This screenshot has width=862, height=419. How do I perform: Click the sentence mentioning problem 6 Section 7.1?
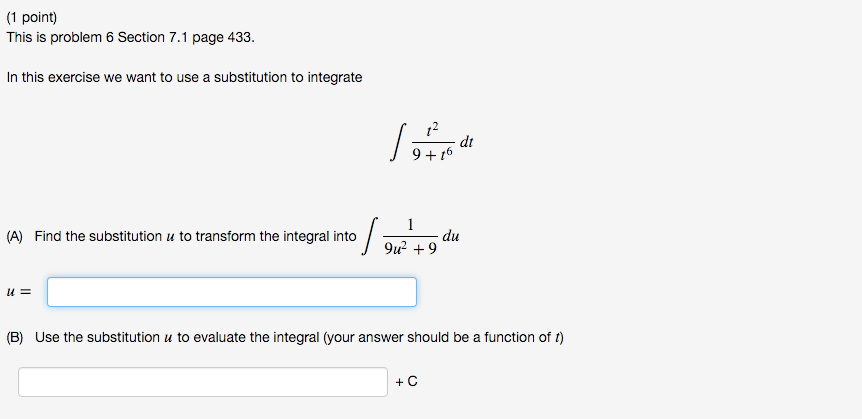[131, 38]
